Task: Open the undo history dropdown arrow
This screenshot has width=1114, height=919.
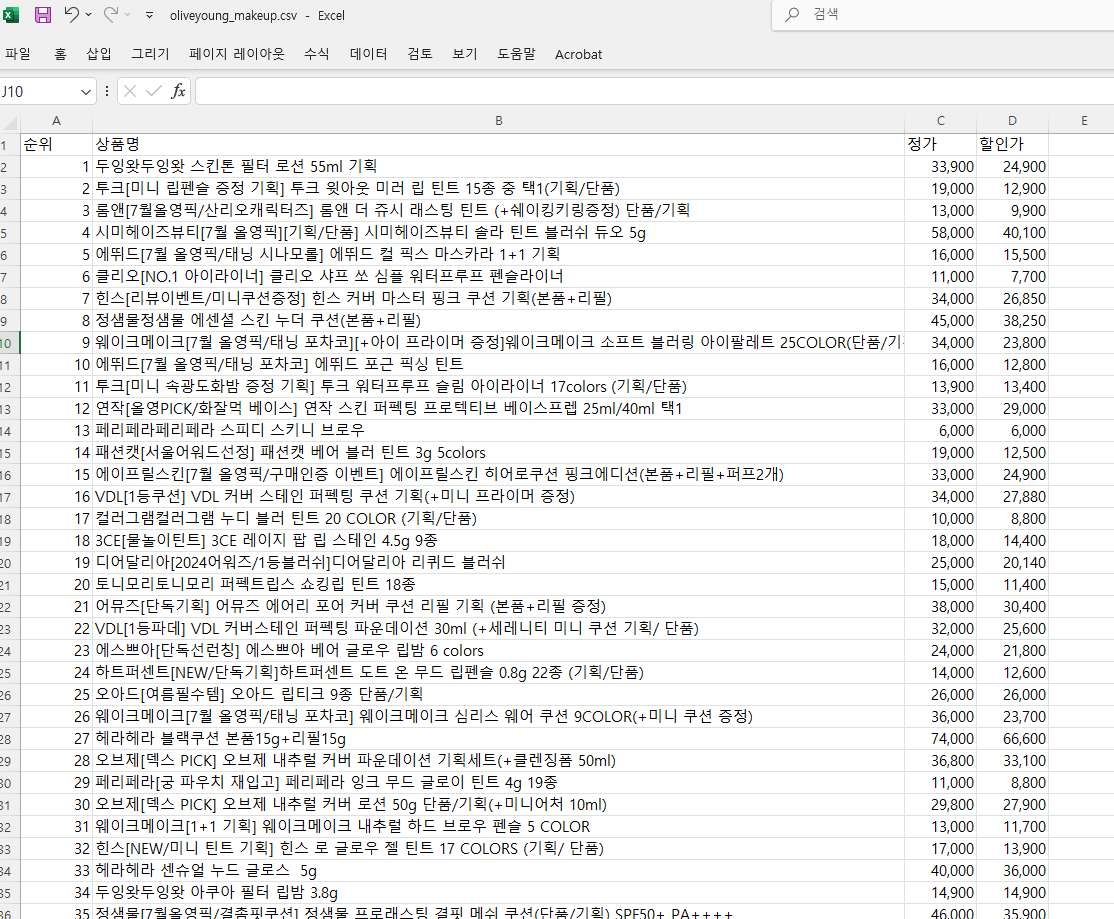Action: pyautogui.click(x=89, y=15)
